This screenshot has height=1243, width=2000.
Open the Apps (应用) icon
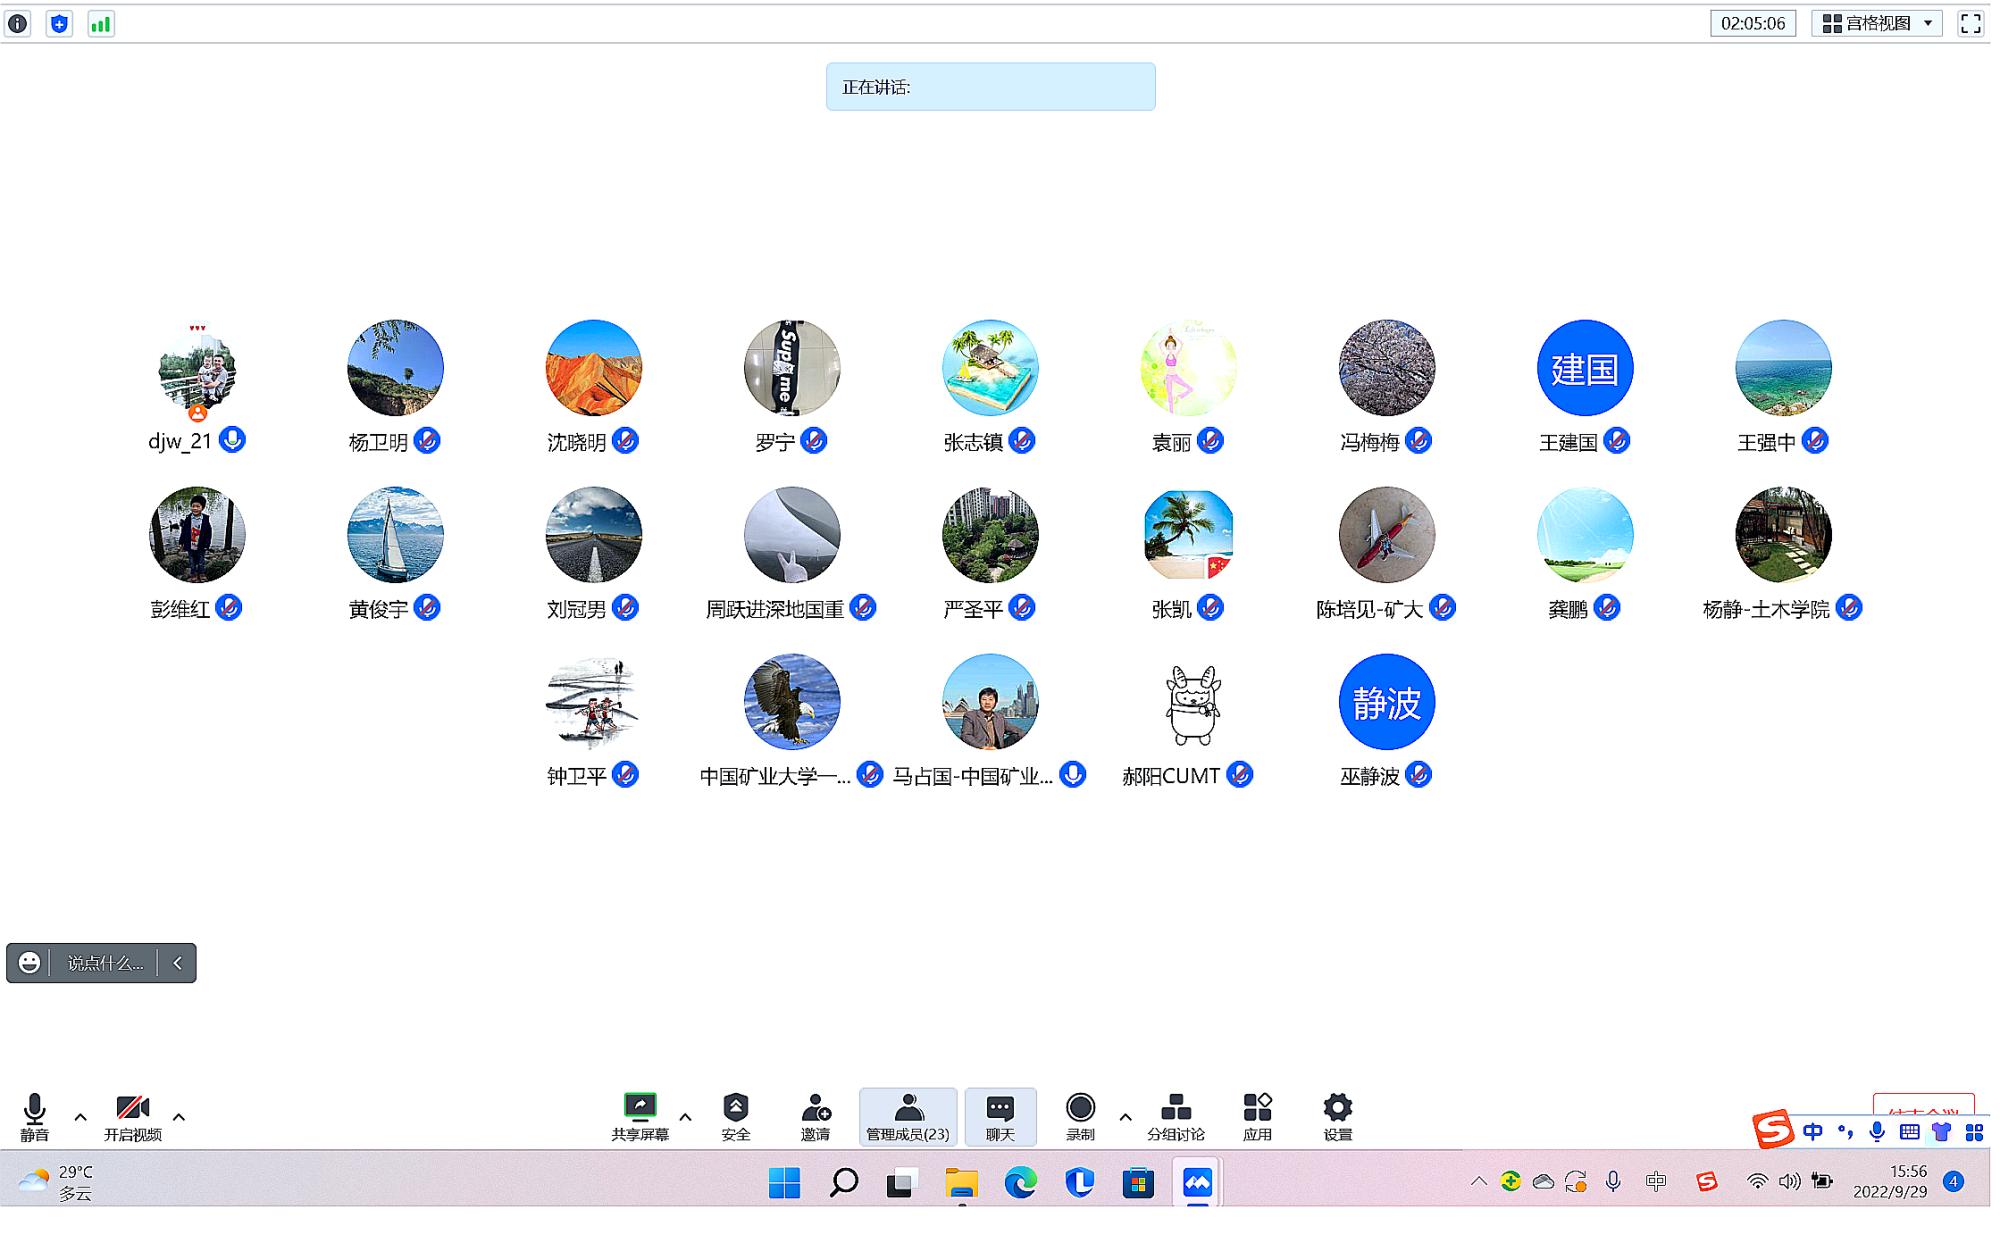tap(1257, 1115)
